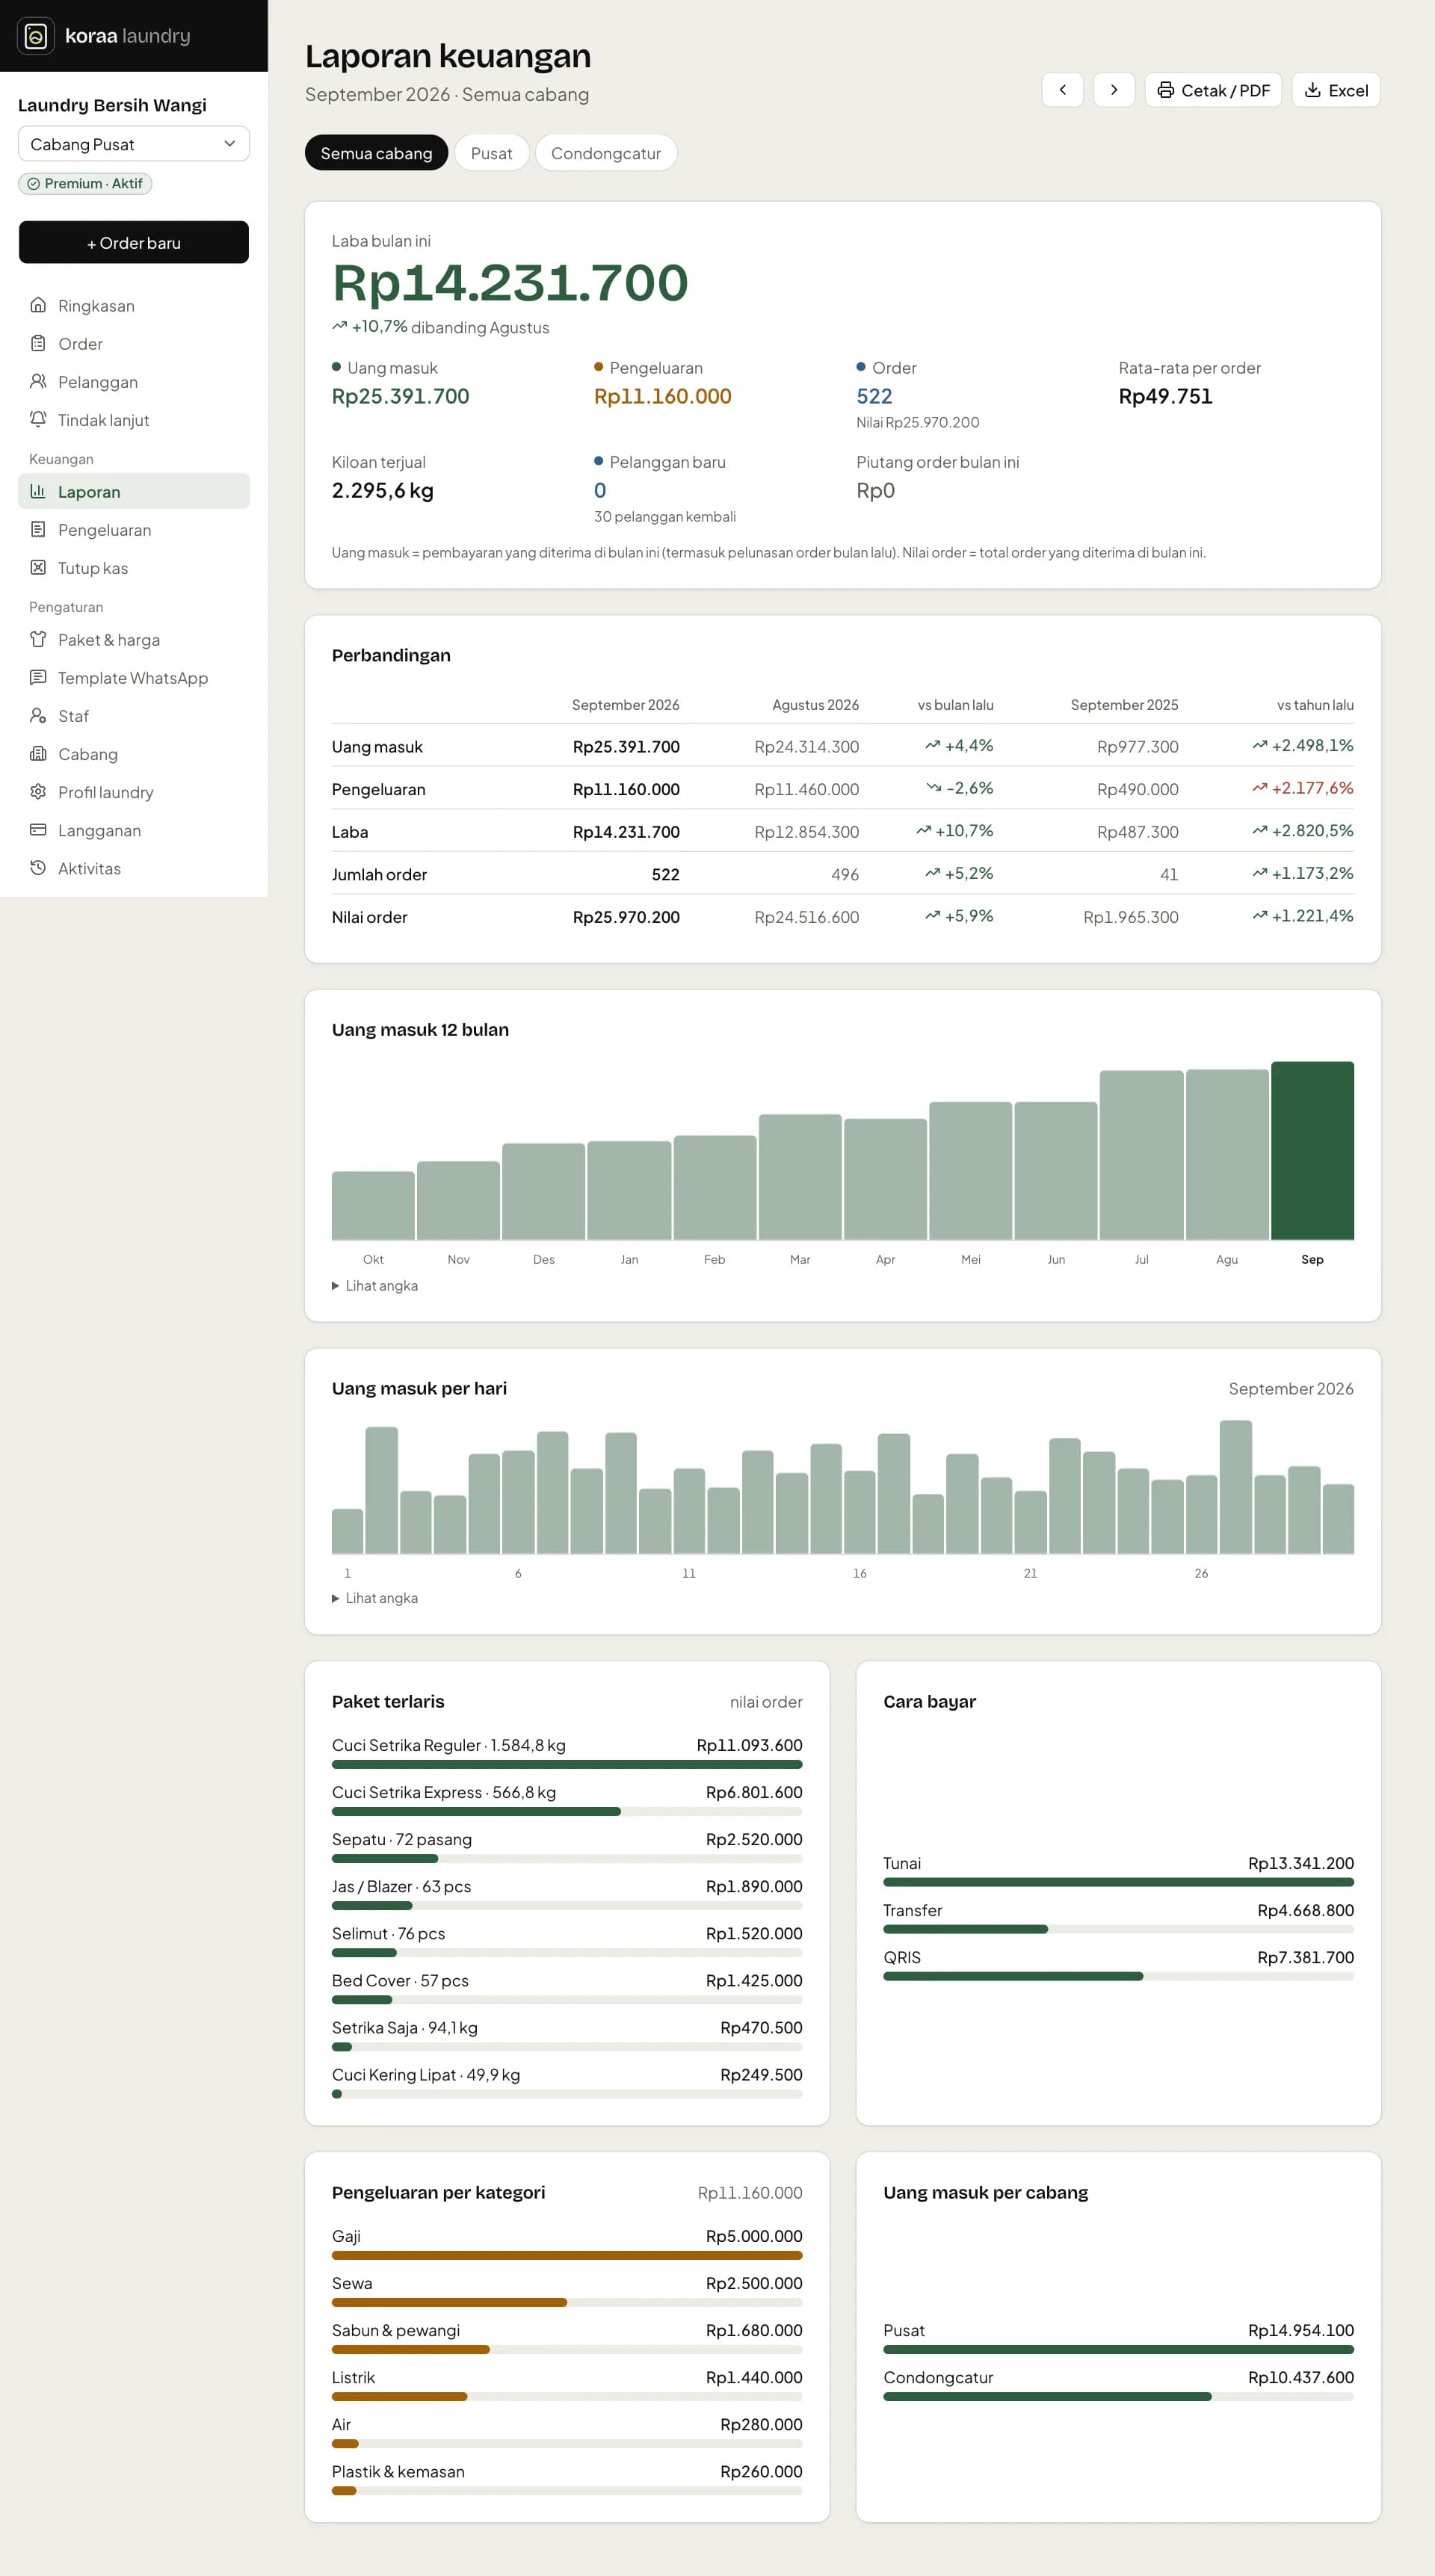Click the koraa laundry logo icon
Screen dimensions: 1435x2576
click(x=36, y=36)
